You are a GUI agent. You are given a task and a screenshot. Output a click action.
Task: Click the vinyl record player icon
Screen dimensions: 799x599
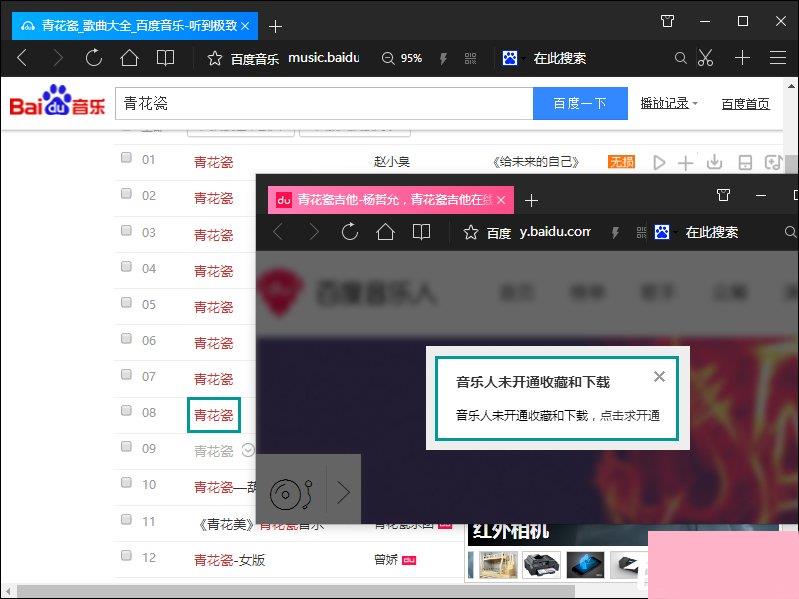291,494
